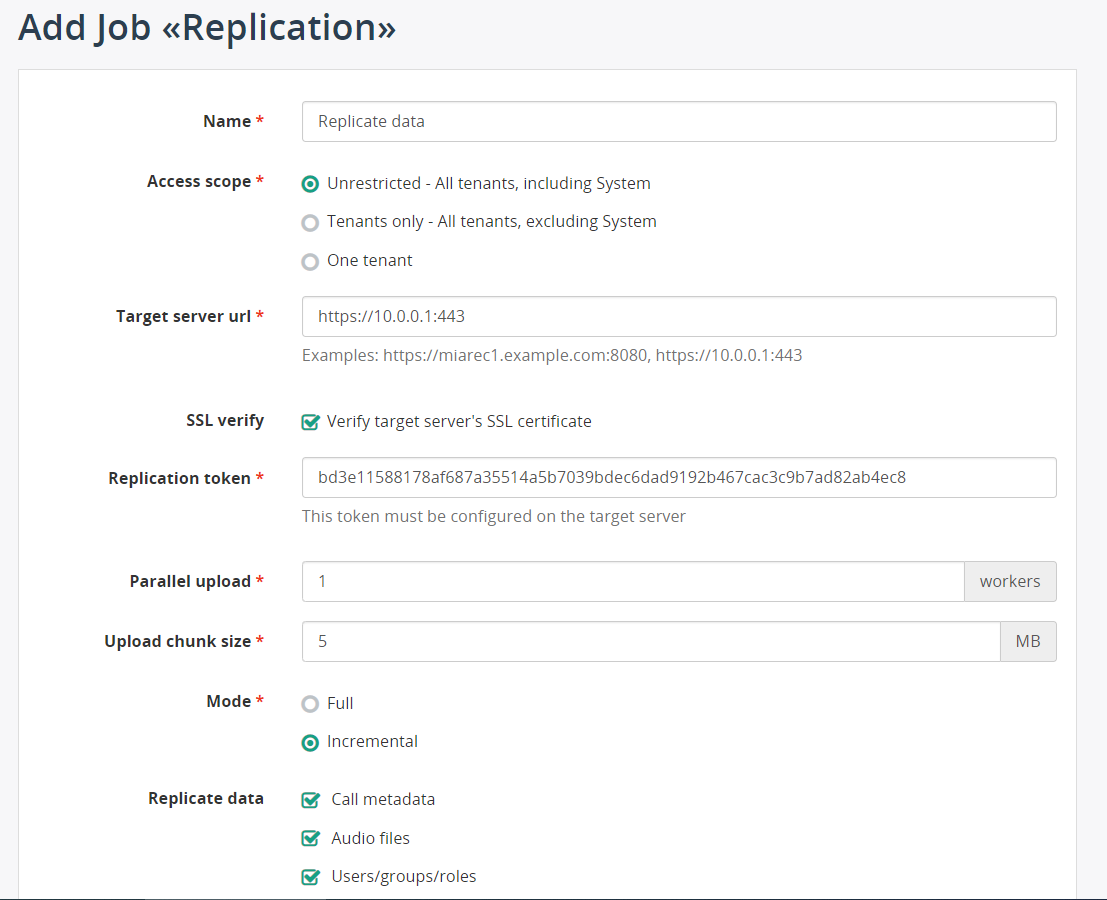Click the 'MB' unit label
This screenshot has width=1107, height=900.
1028,642
